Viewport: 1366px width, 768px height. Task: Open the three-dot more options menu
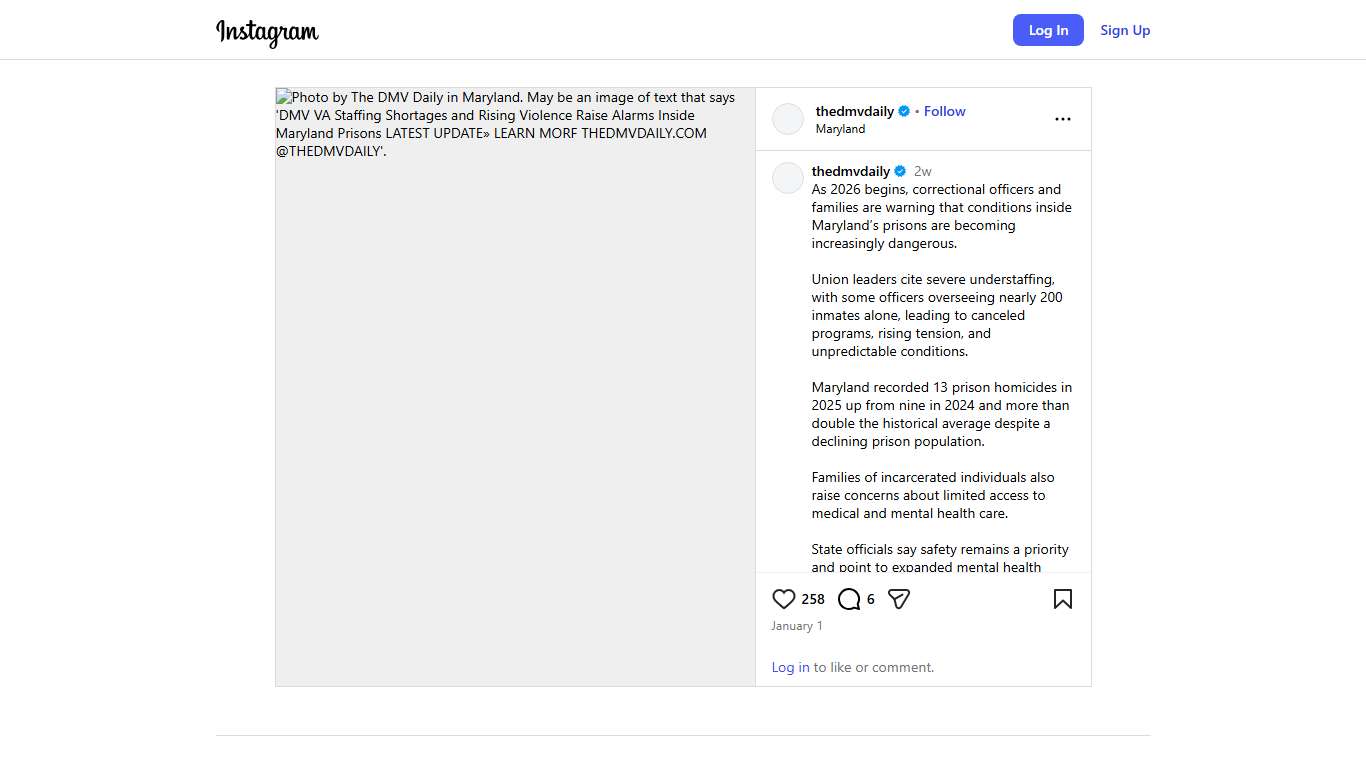[x=1062, y=119]
